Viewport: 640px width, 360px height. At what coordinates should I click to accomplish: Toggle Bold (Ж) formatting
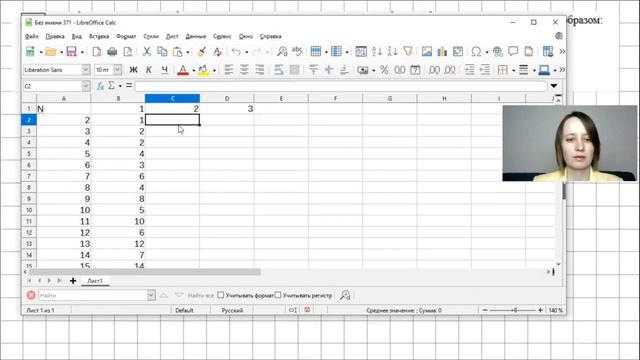(x=133, y=70)
